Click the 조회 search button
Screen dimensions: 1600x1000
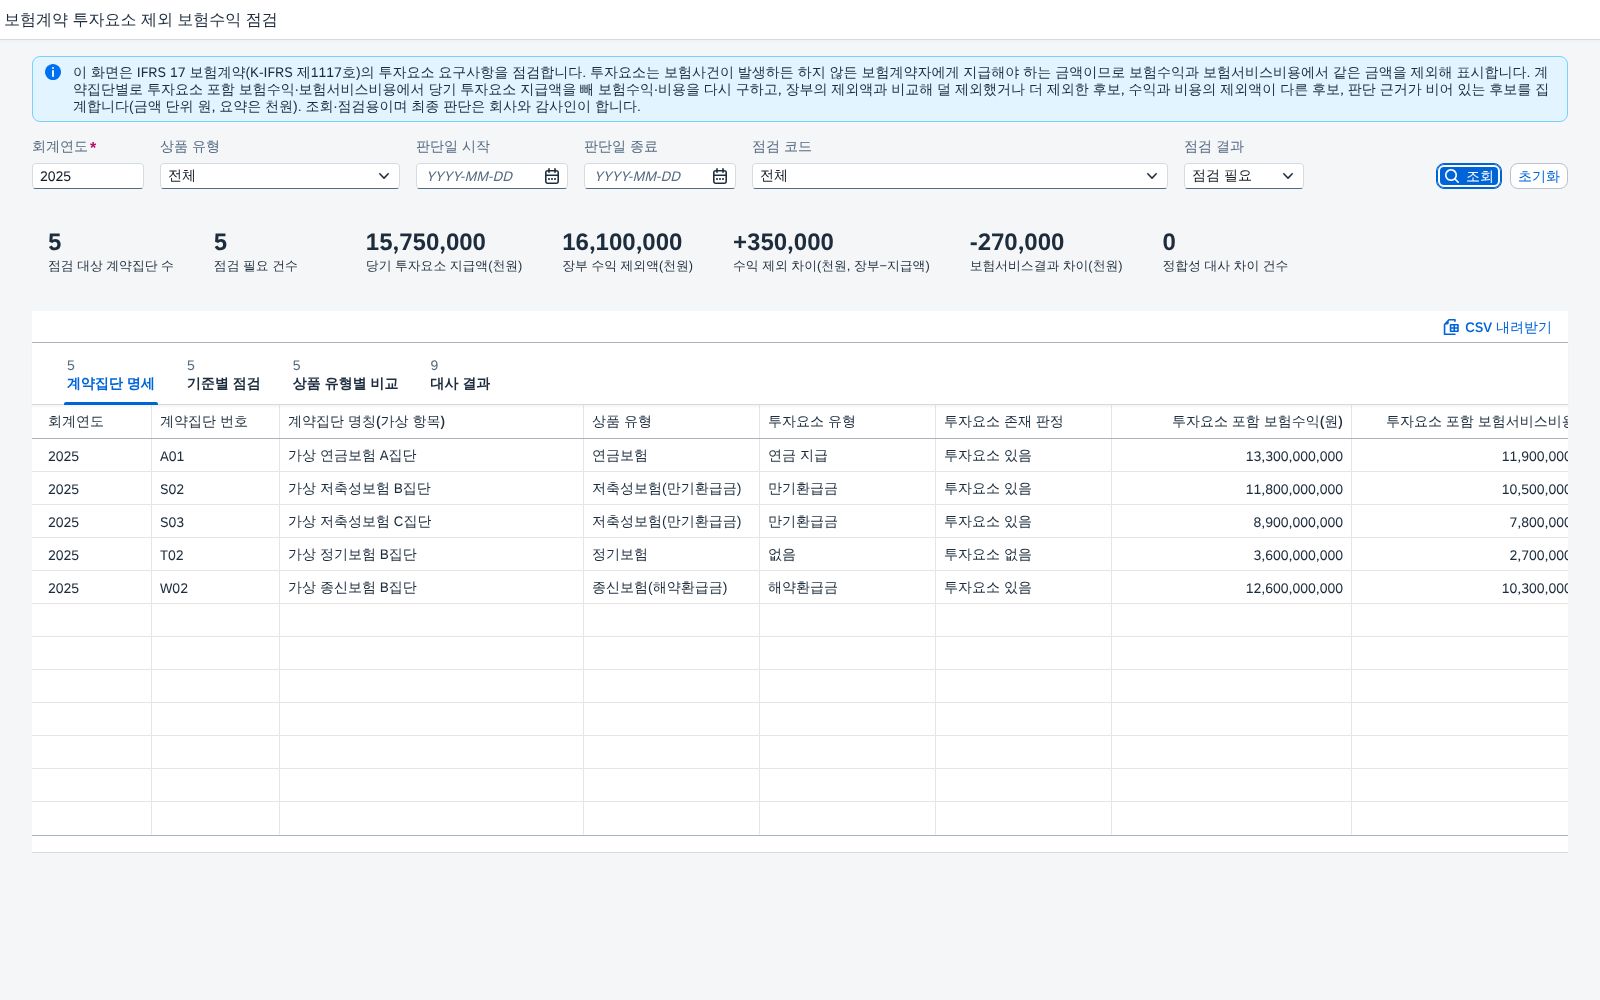1469,176
